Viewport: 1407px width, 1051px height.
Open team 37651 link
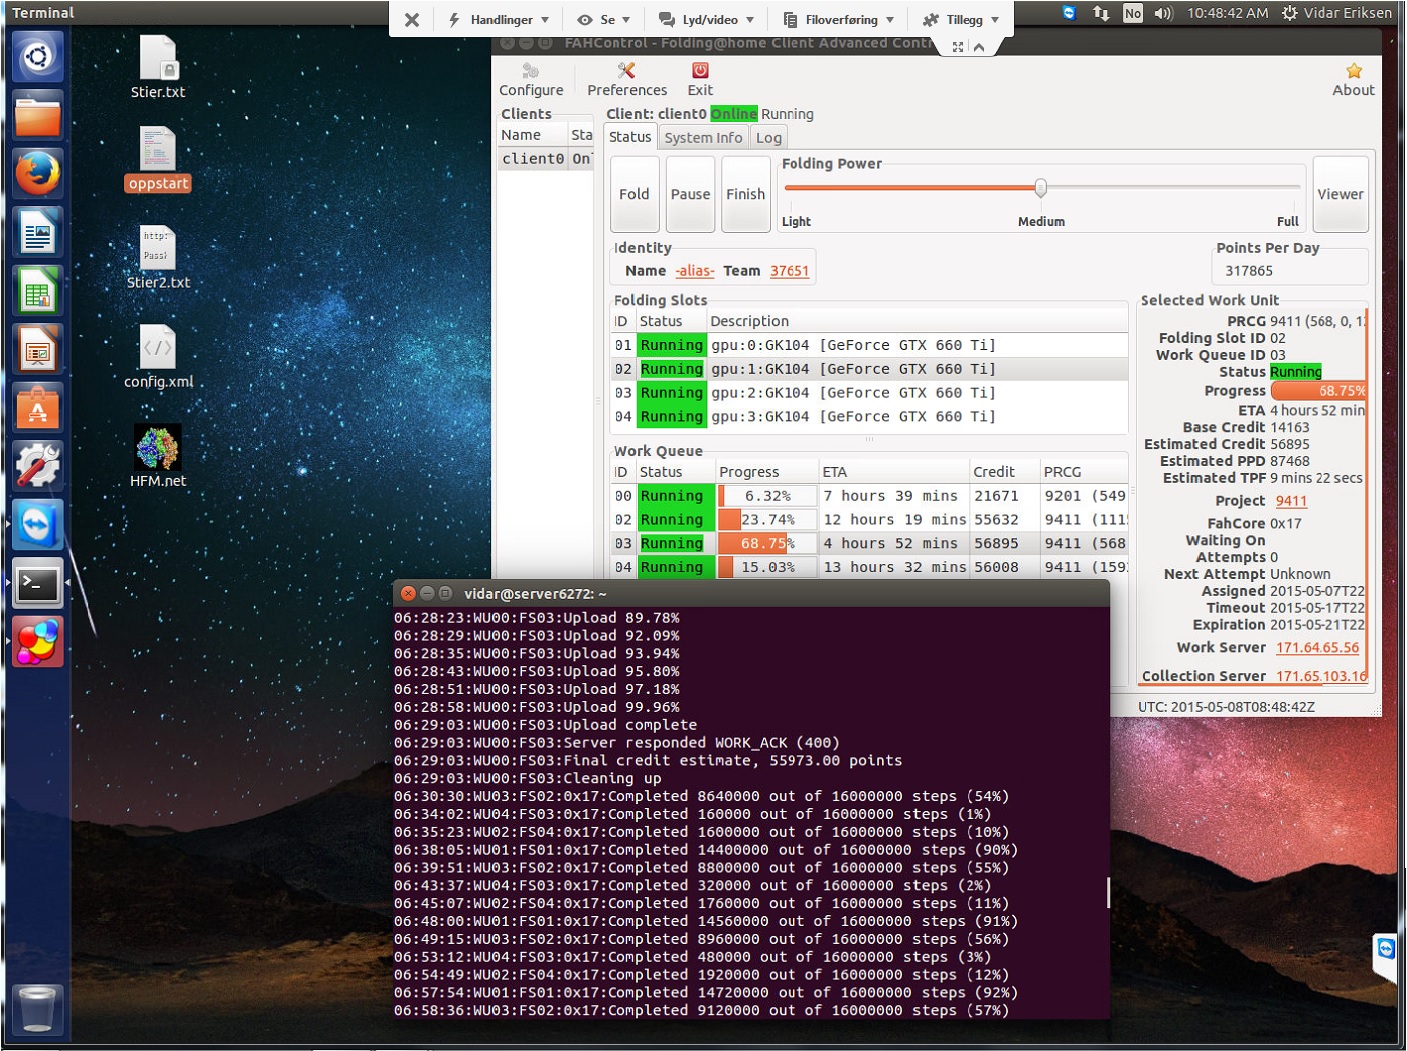pos(789,271)
